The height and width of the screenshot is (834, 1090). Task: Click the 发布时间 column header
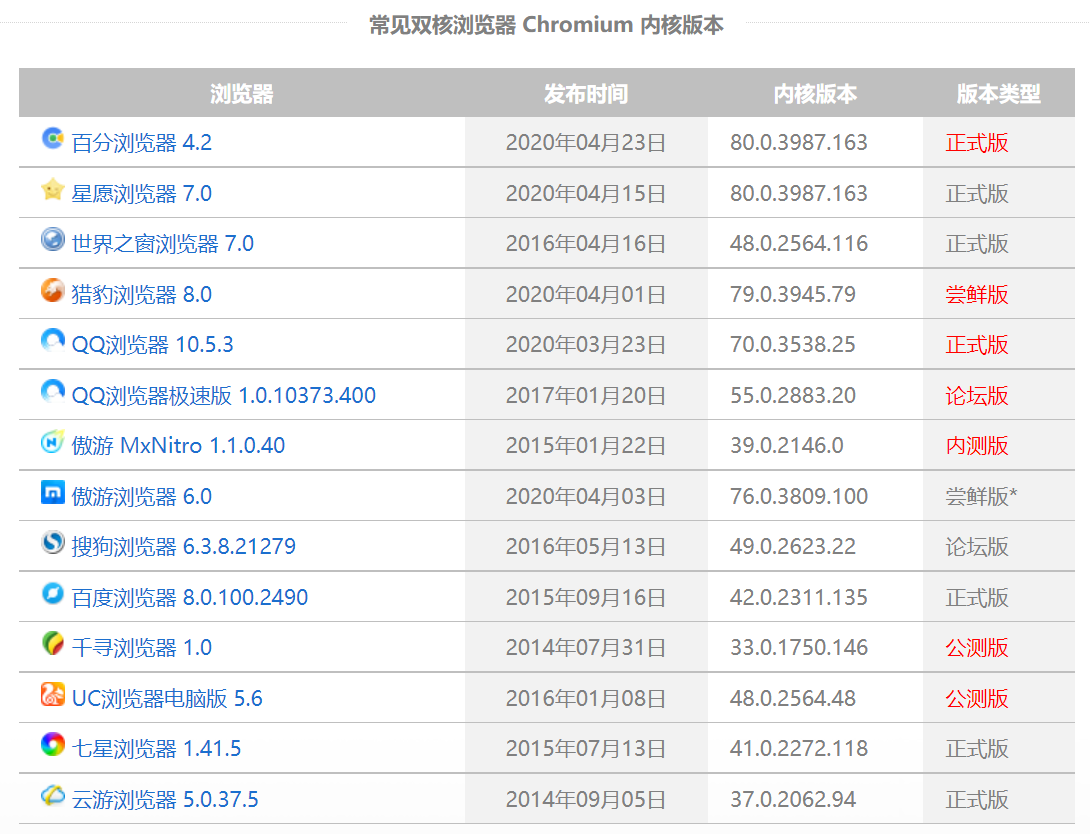coord(586,94)
